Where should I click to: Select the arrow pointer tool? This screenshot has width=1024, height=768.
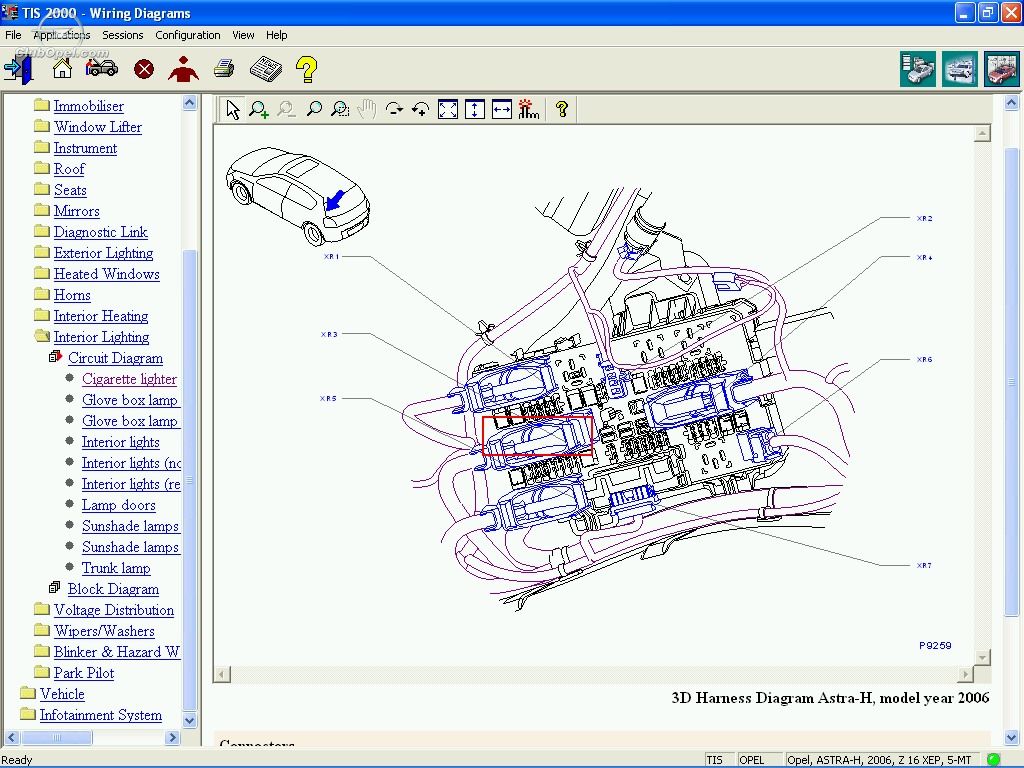232,109
